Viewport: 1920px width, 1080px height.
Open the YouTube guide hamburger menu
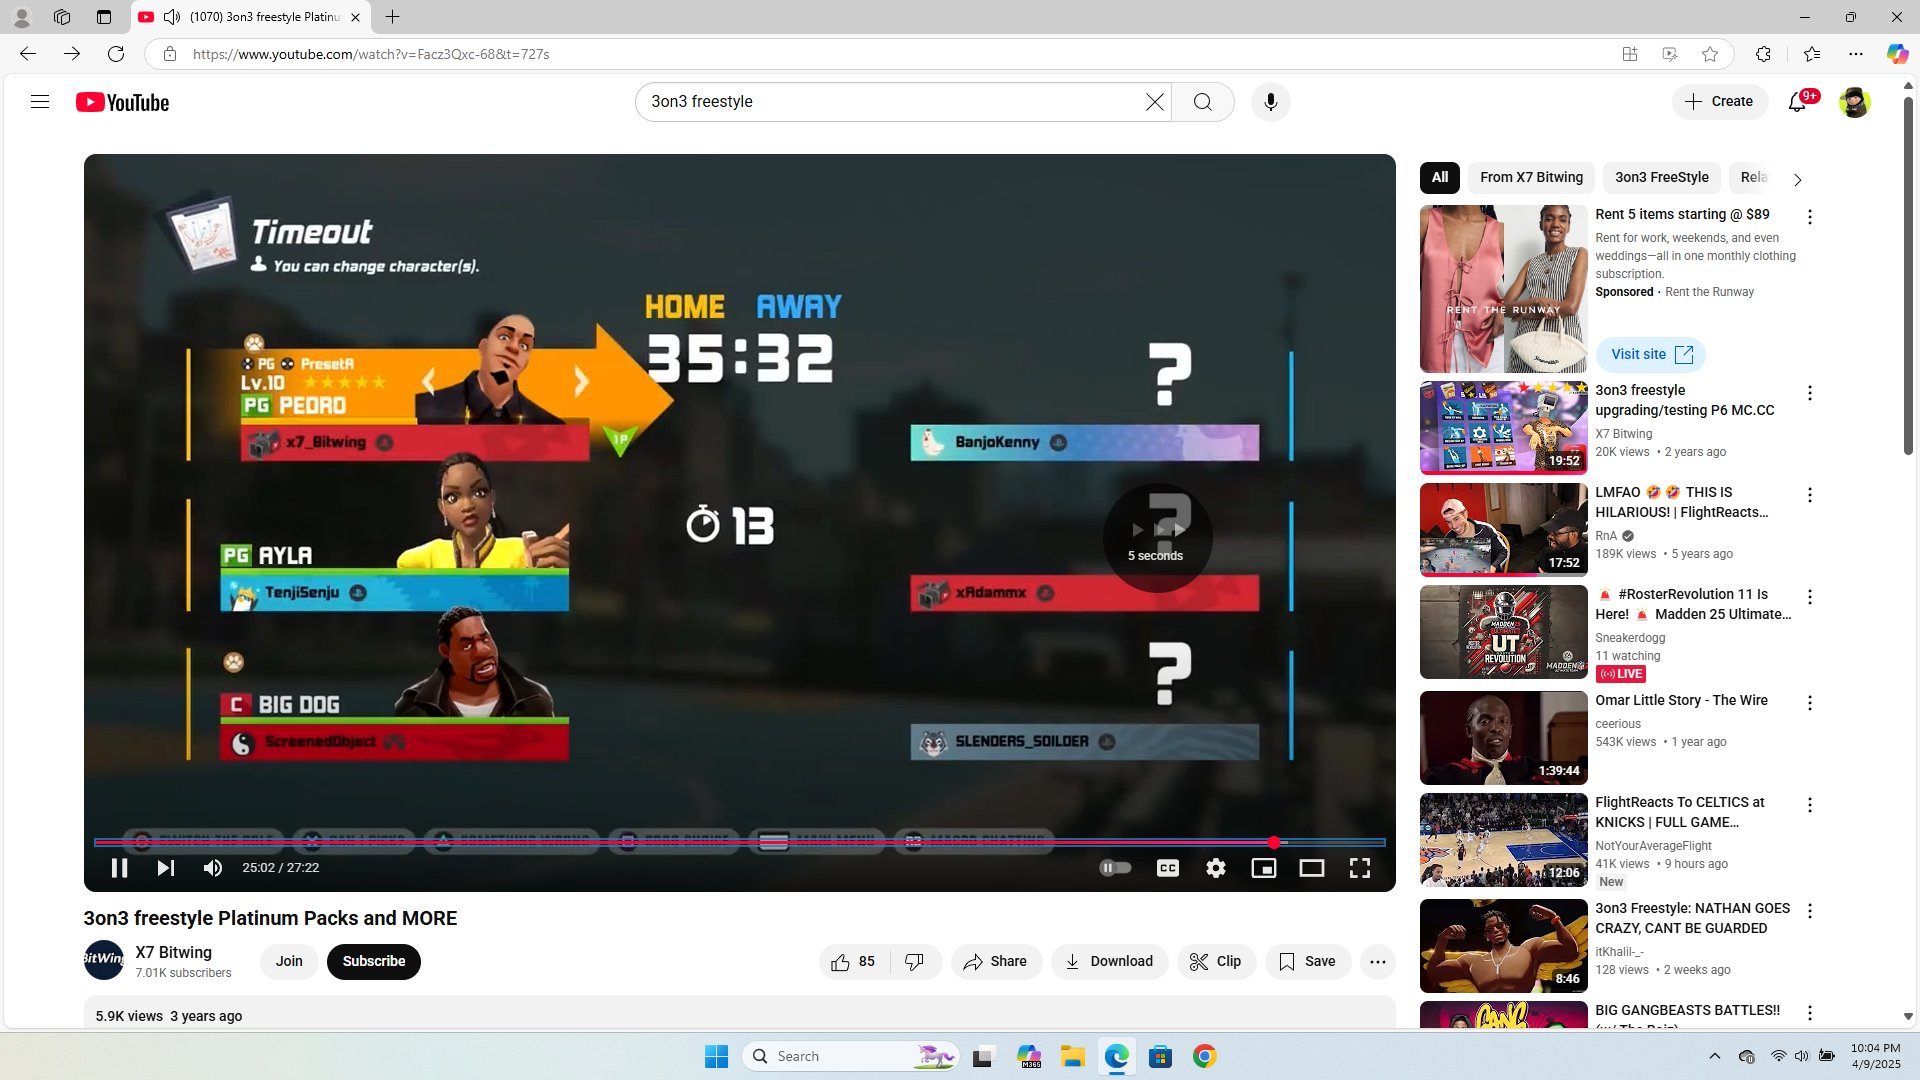(x=40, y=102)
